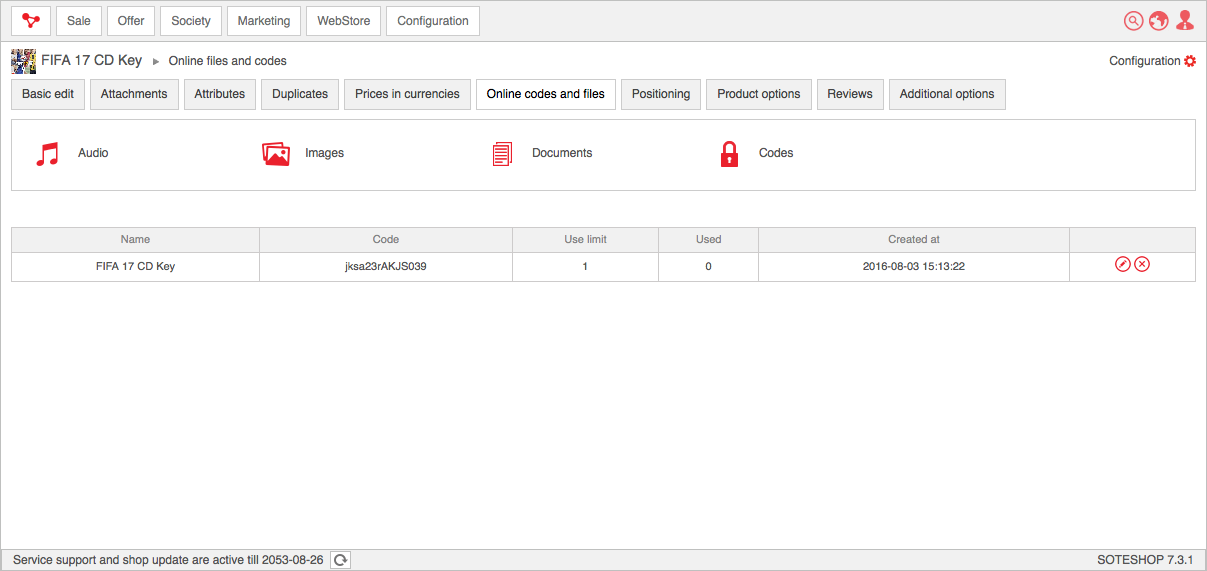Click the Used column header
1207x571 pixels.
pyautogui.click(x=708, y=240)
